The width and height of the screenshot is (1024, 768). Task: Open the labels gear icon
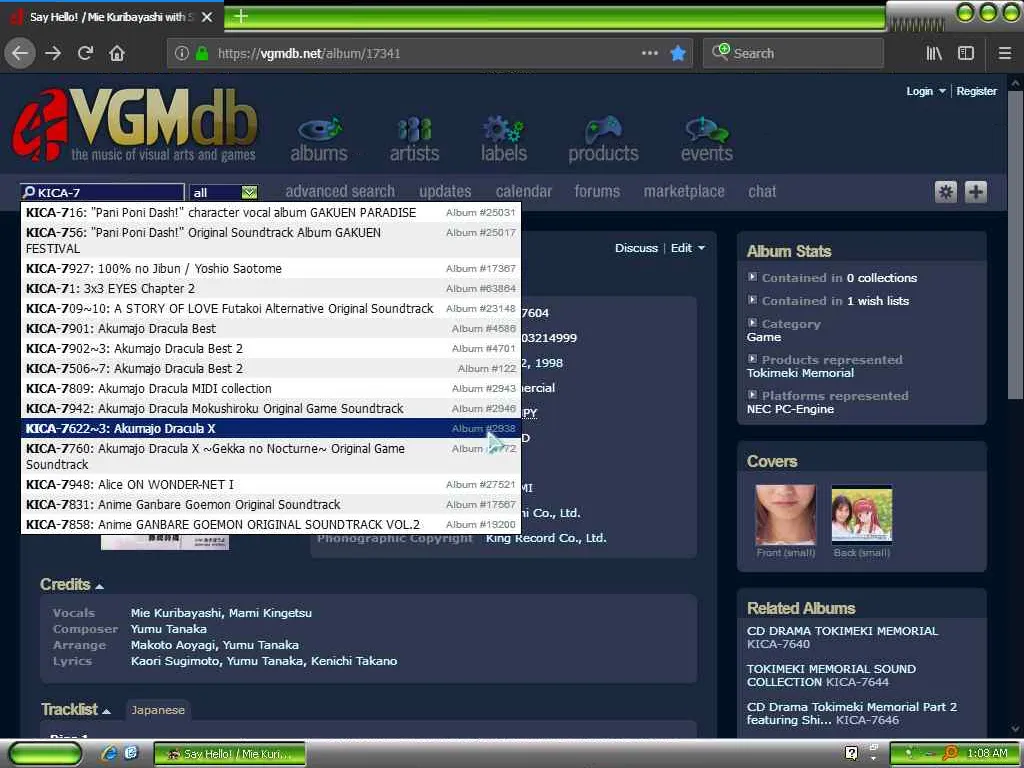pyautogui.click(x=504, y=139)
